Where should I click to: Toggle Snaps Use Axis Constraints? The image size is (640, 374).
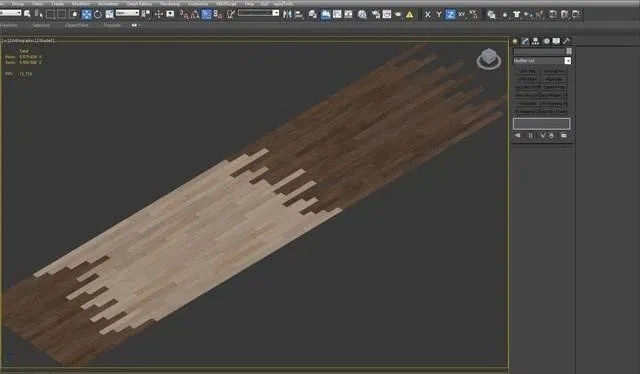473,15
